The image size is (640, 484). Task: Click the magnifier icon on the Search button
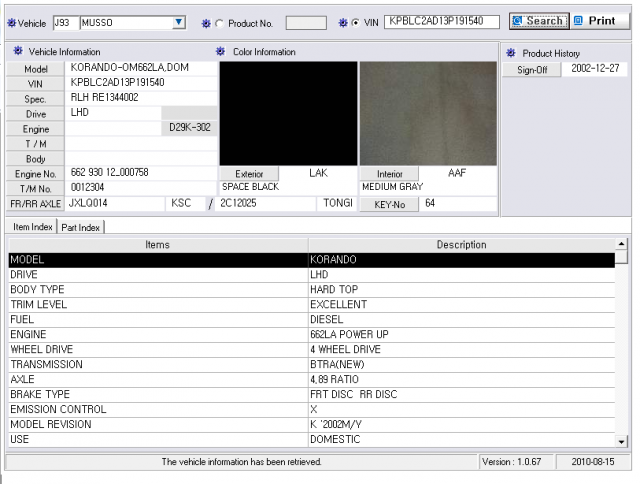pyautogui.click(x=518, y=20)
